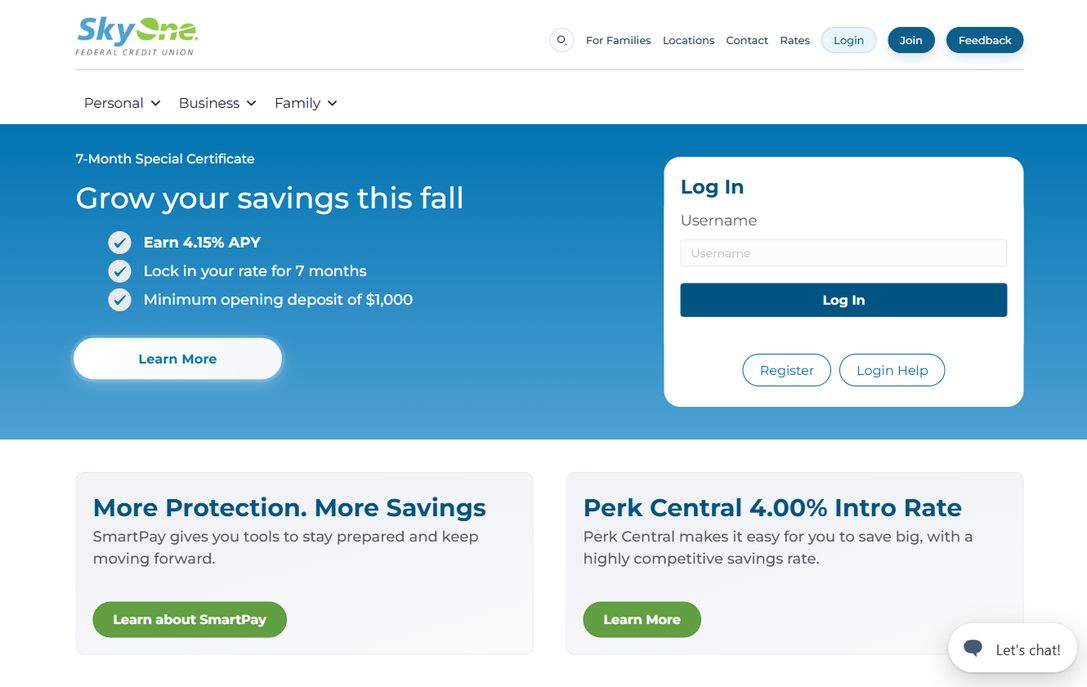This screenshot has height=687, width=1087.
Task: Open the SkyOne logo home link
Action: (137, 36)
